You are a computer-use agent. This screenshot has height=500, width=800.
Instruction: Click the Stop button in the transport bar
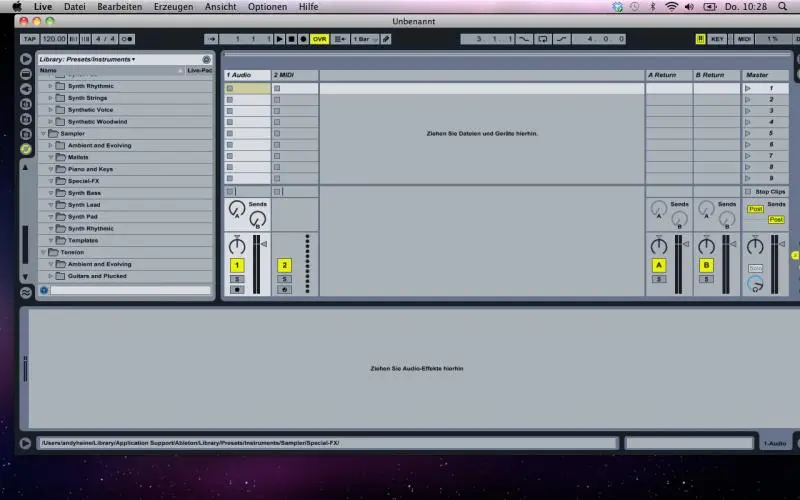(x=291, y=39)
